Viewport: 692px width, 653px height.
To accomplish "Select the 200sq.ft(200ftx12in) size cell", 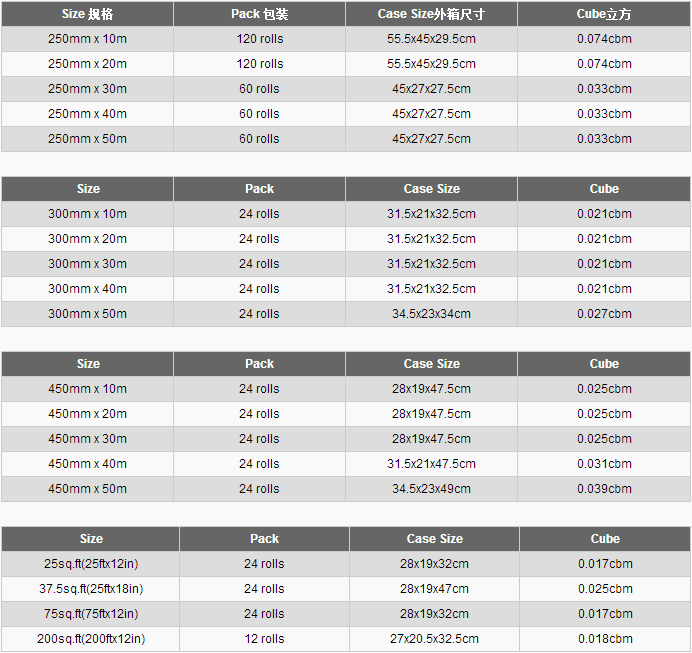I will [x=91, y=639].
